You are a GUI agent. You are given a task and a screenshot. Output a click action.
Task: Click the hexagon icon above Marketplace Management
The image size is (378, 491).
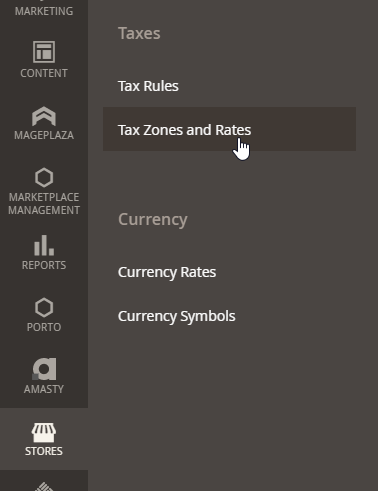[44, 178]
